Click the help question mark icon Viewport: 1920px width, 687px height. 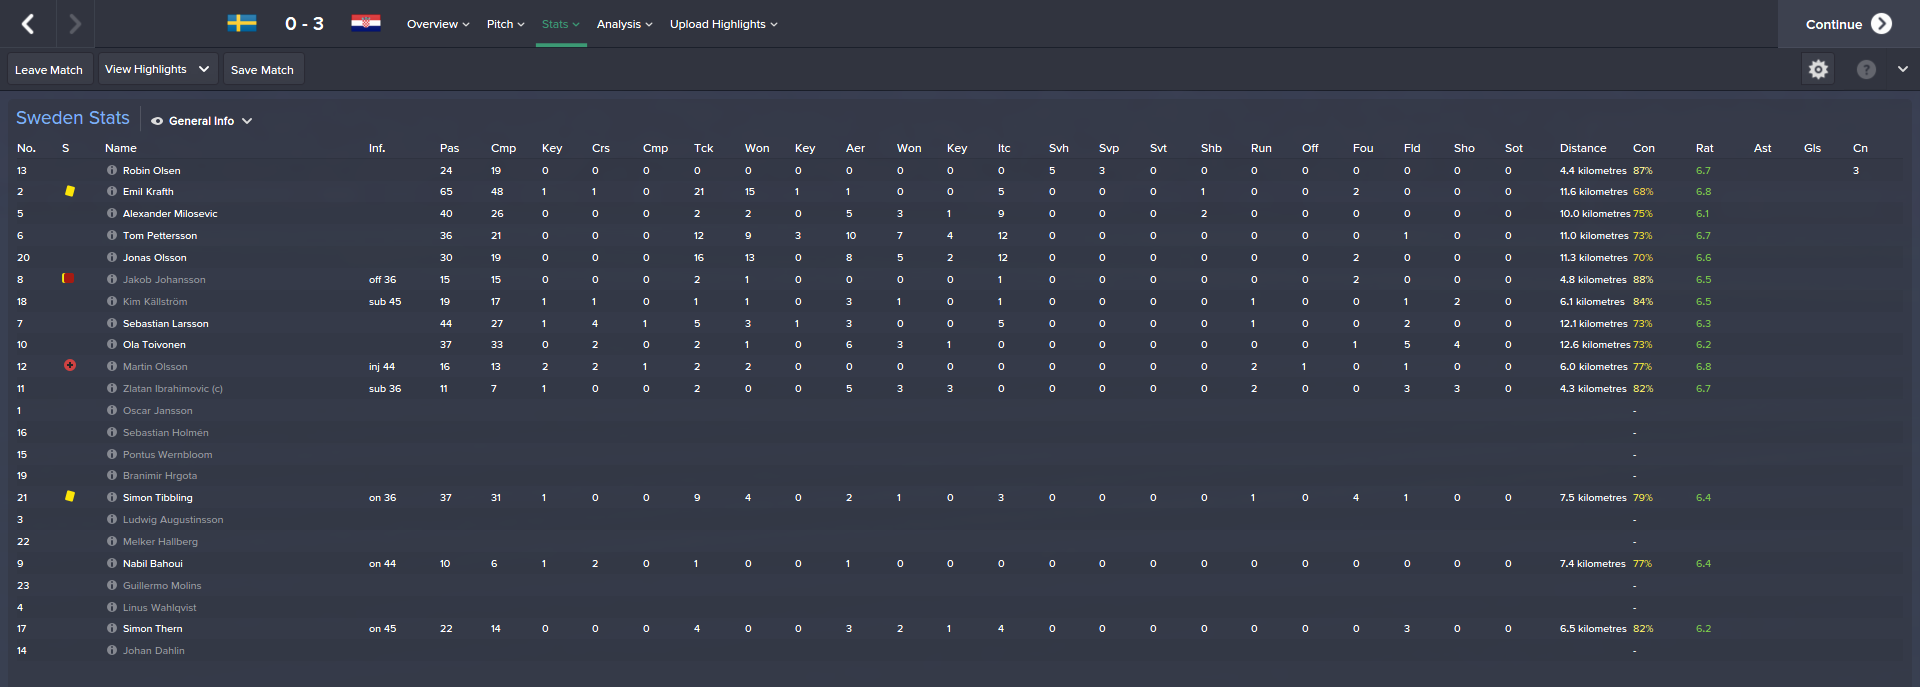pyautogui.click(x=1866, y=69)
